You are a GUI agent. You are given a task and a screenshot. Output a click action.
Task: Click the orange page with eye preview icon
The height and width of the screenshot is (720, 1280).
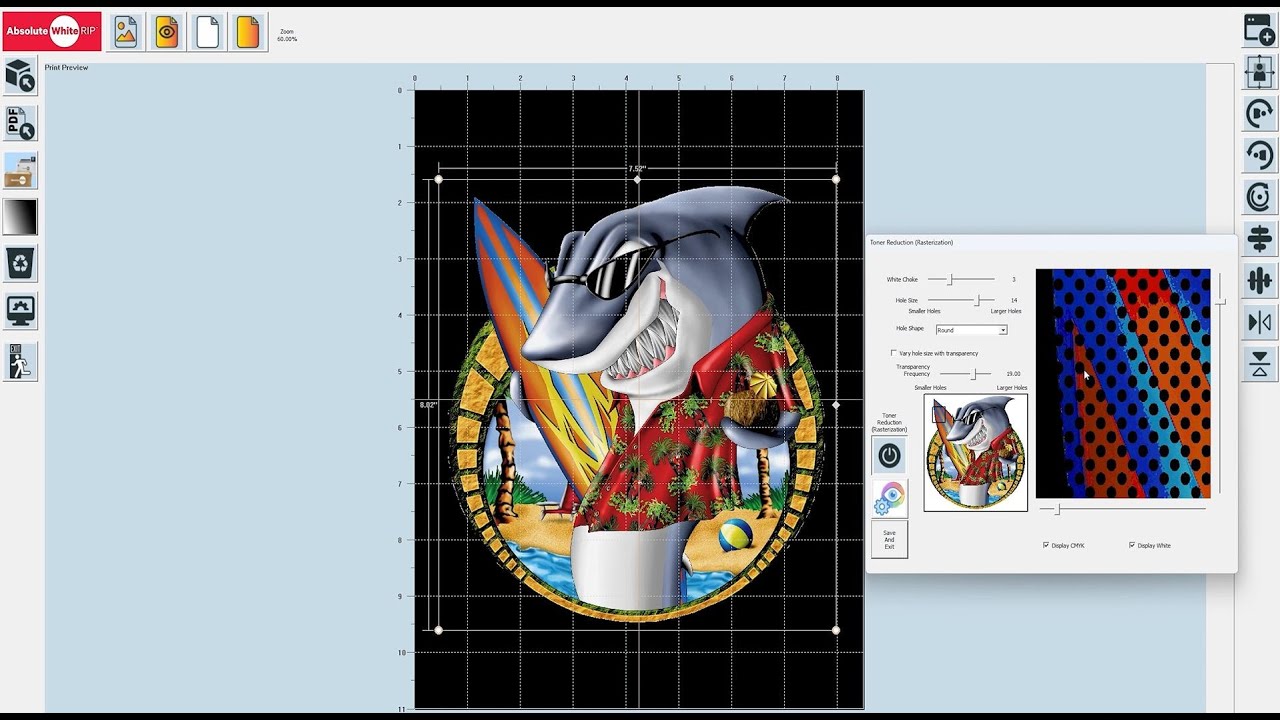(167, 32)
